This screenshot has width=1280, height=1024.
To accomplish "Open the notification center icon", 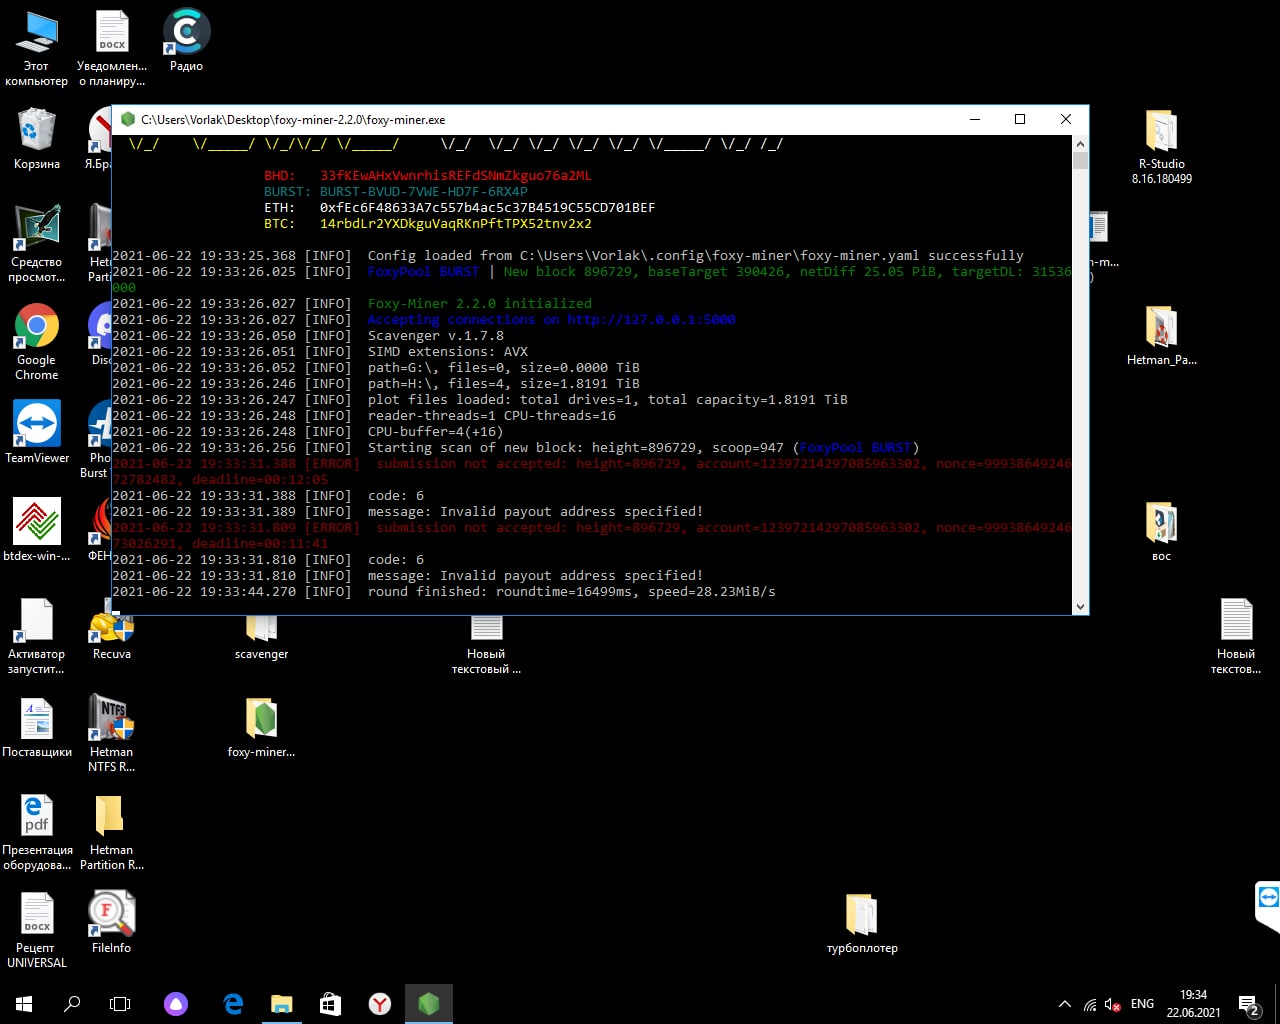I will [1249, 1004].
